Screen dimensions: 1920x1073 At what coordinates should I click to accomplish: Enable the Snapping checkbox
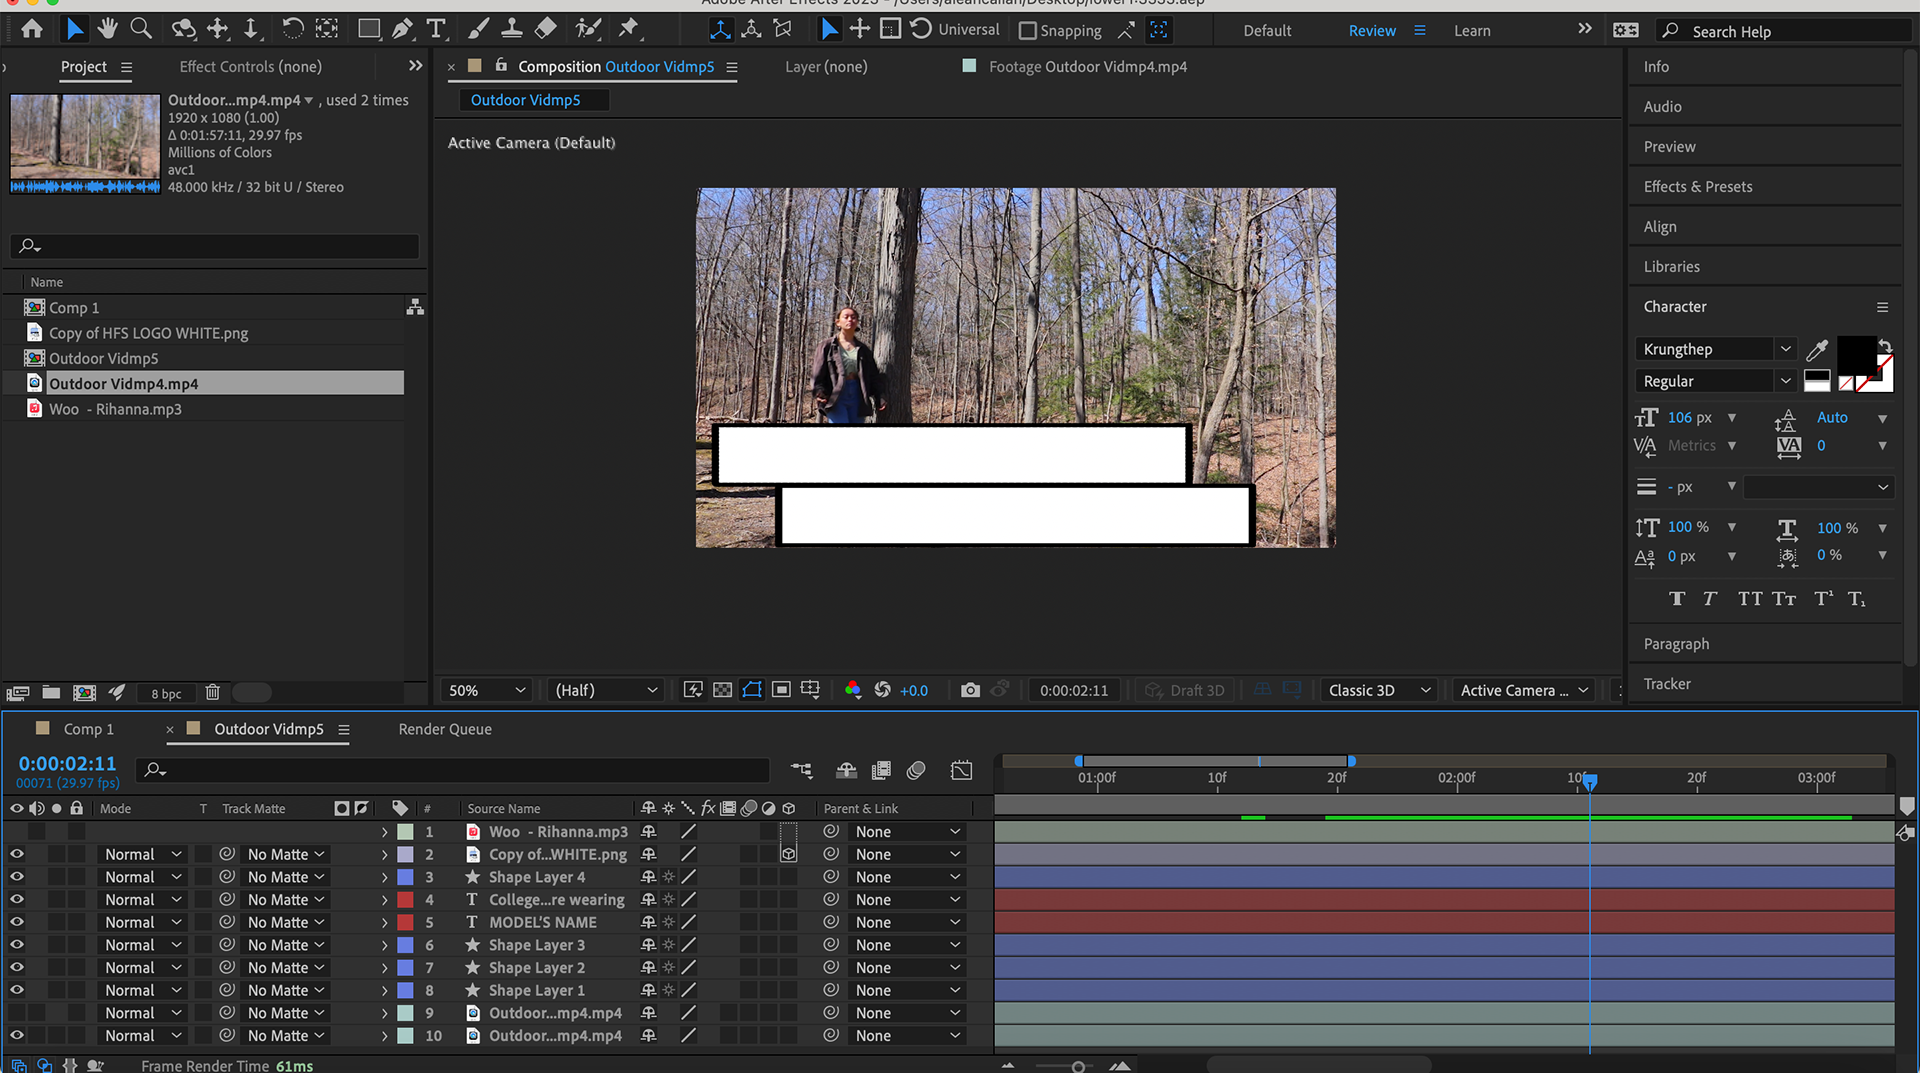(1026, 30)
